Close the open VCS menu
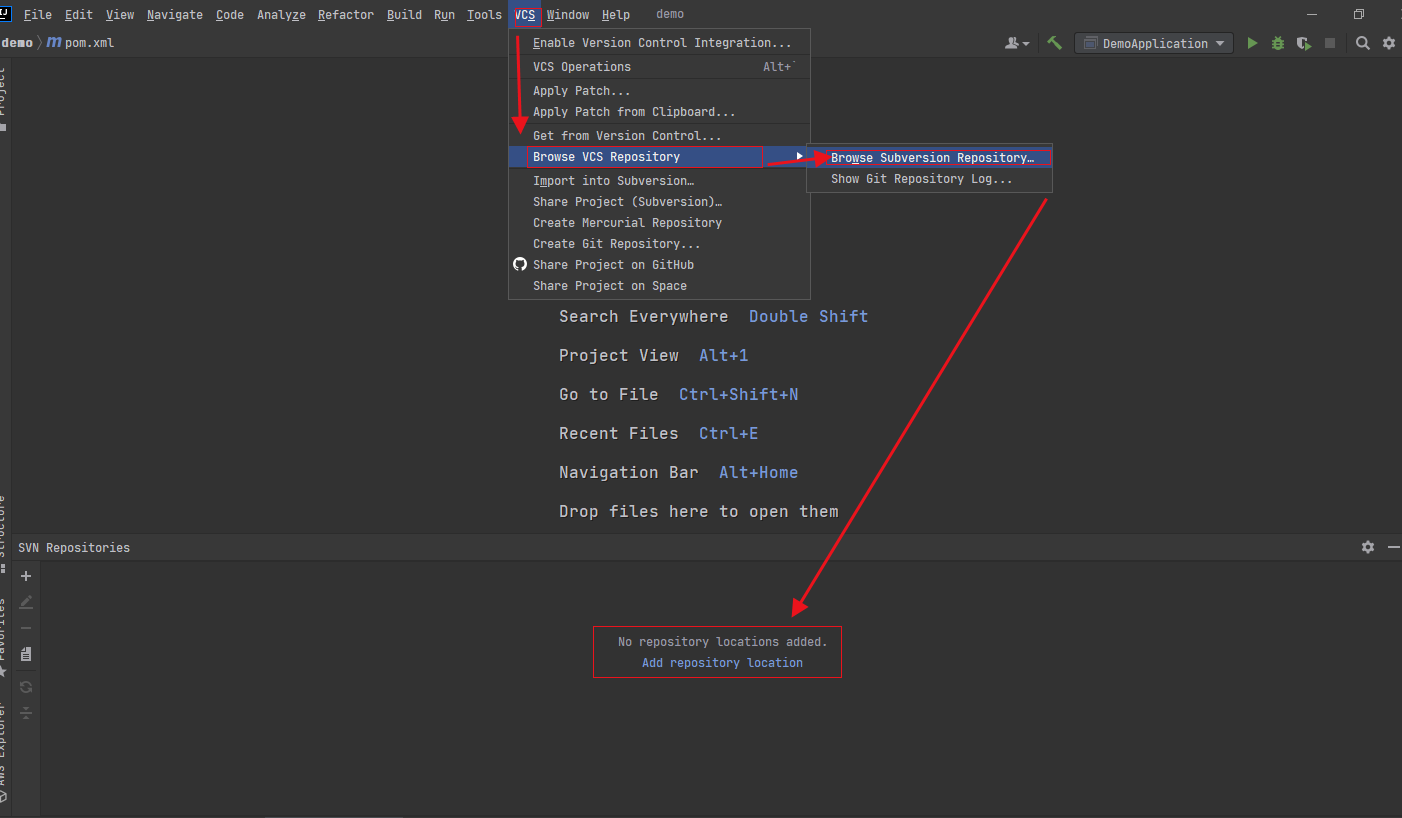 coord(525,14)
